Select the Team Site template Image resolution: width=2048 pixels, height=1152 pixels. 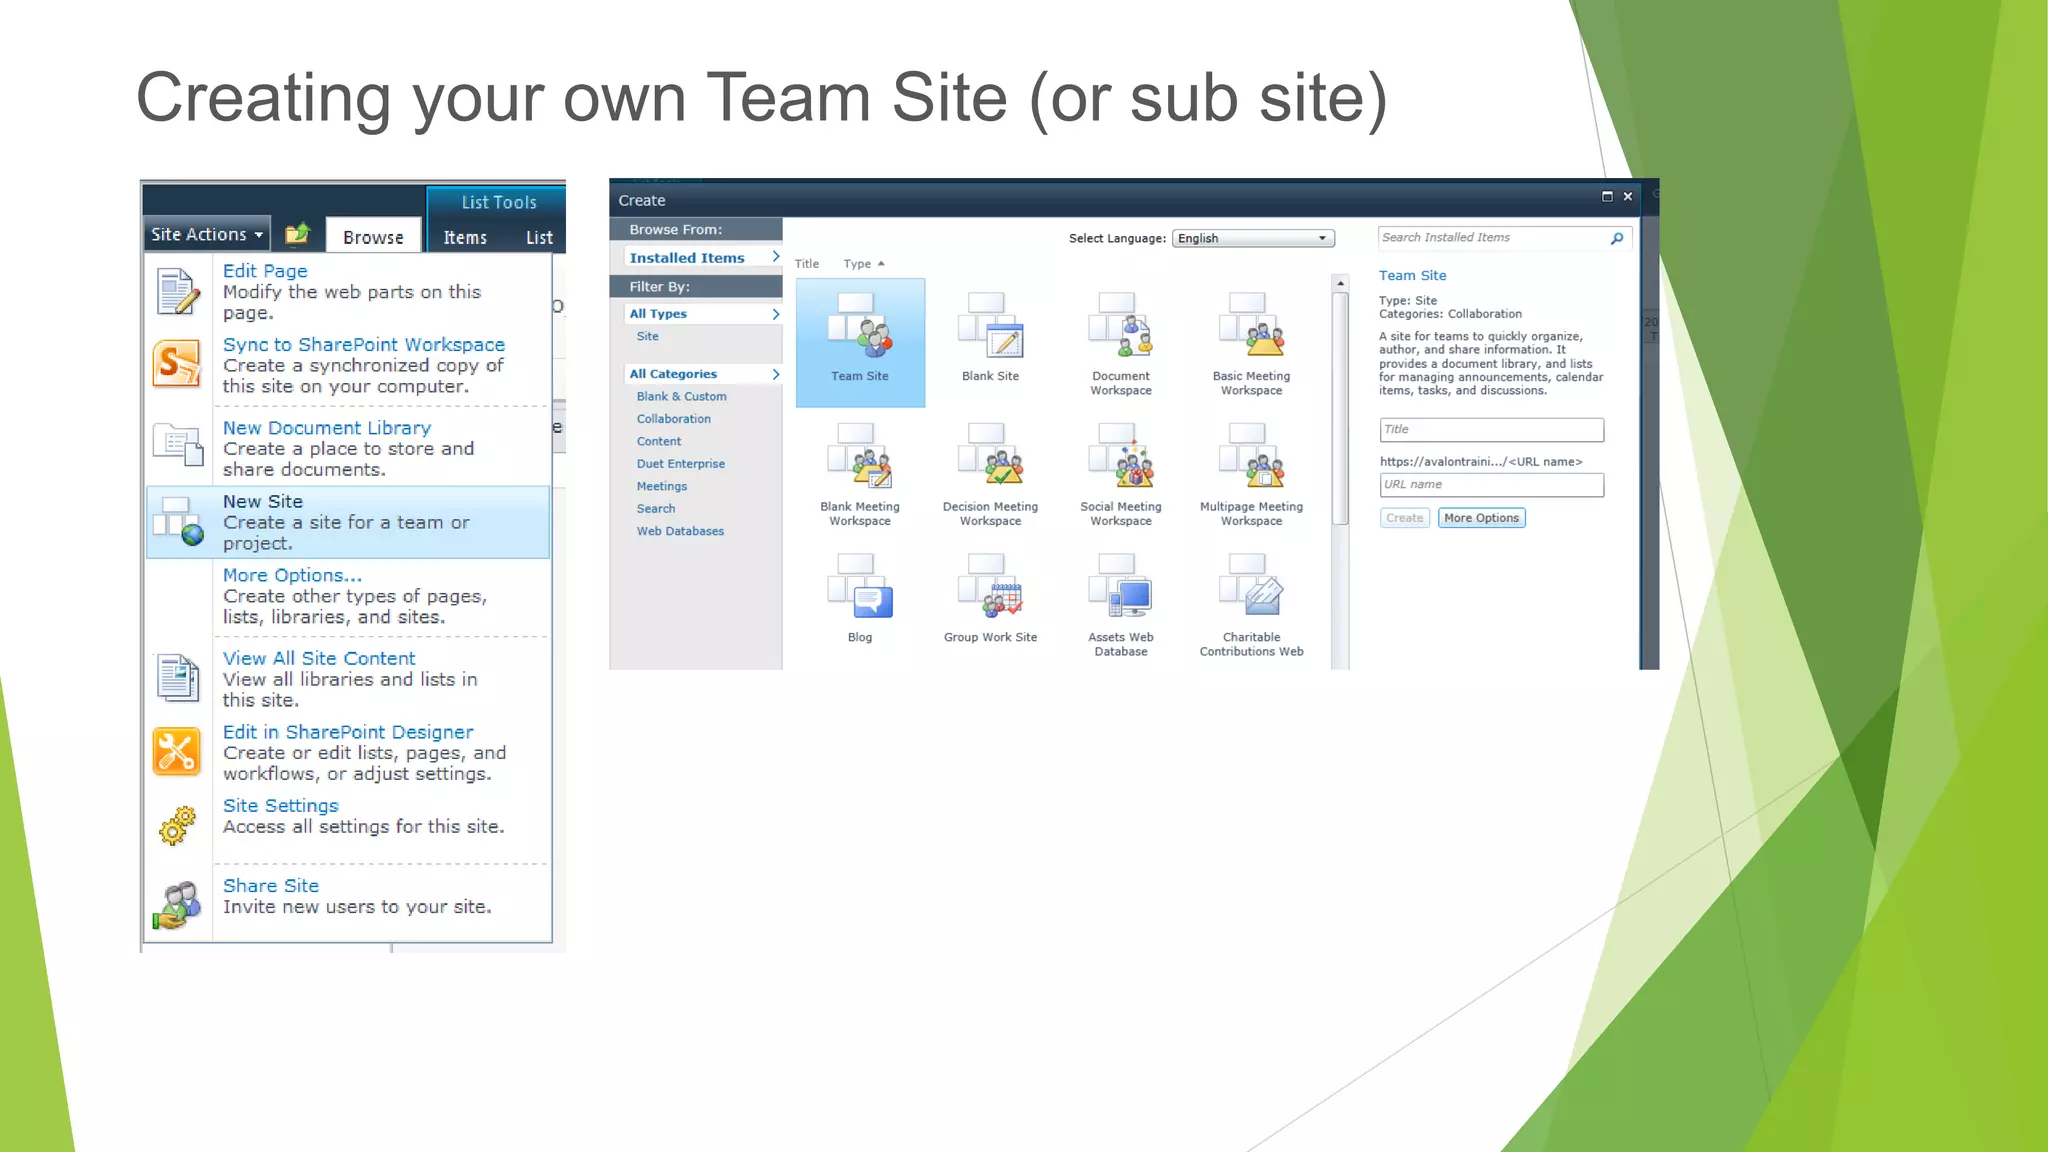[860, 342]
